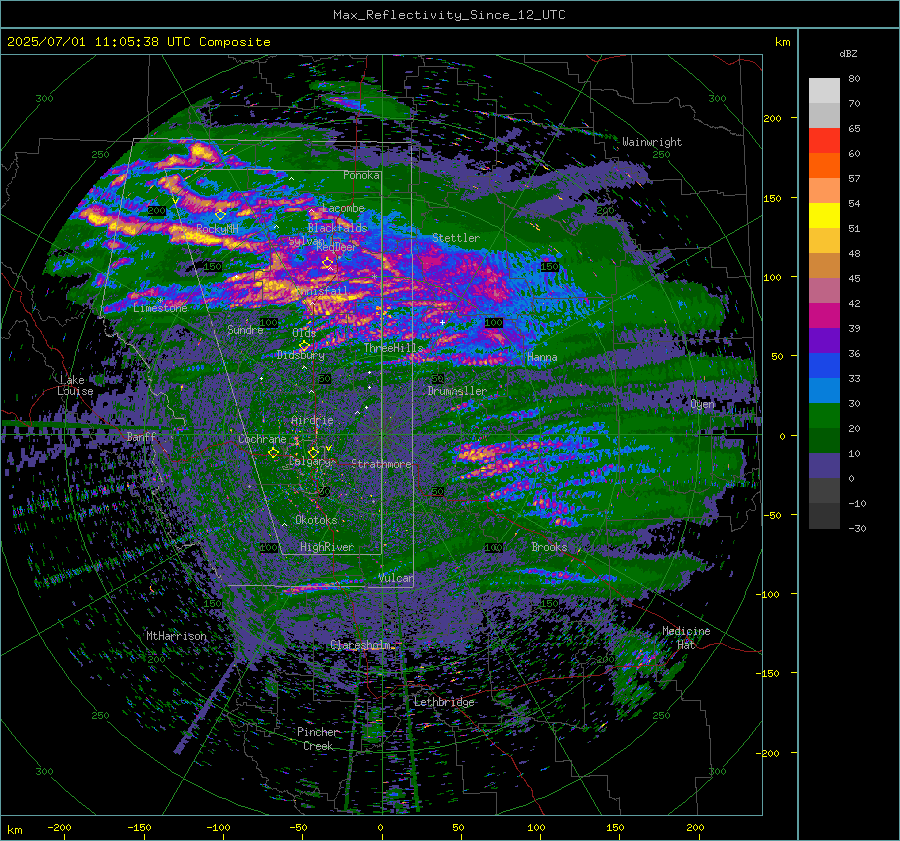
Task: Click the km unit label at bottom-left corner
Action: 14,830
